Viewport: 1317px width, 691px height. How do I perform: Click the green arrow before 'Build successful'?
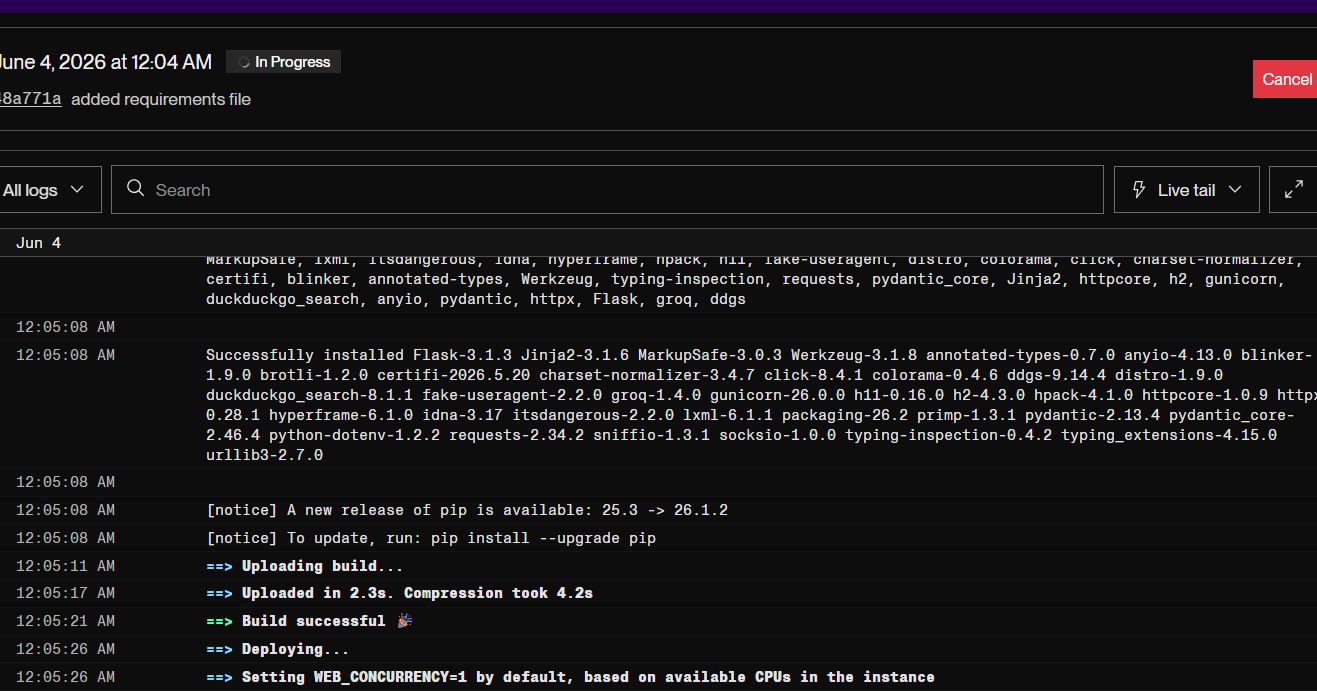[219, 621]
